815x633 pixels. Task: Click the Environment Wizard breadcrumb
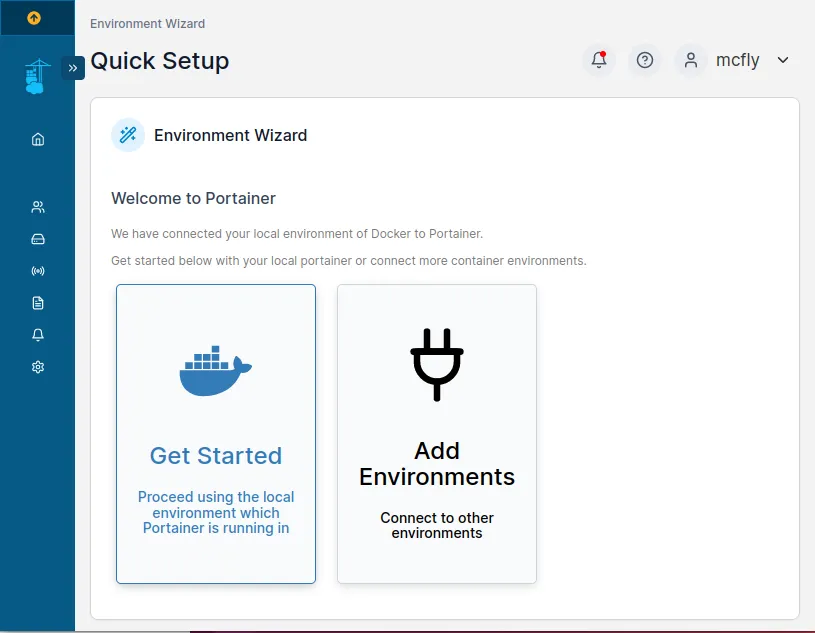pyautogui.click(x=147, y=23)
